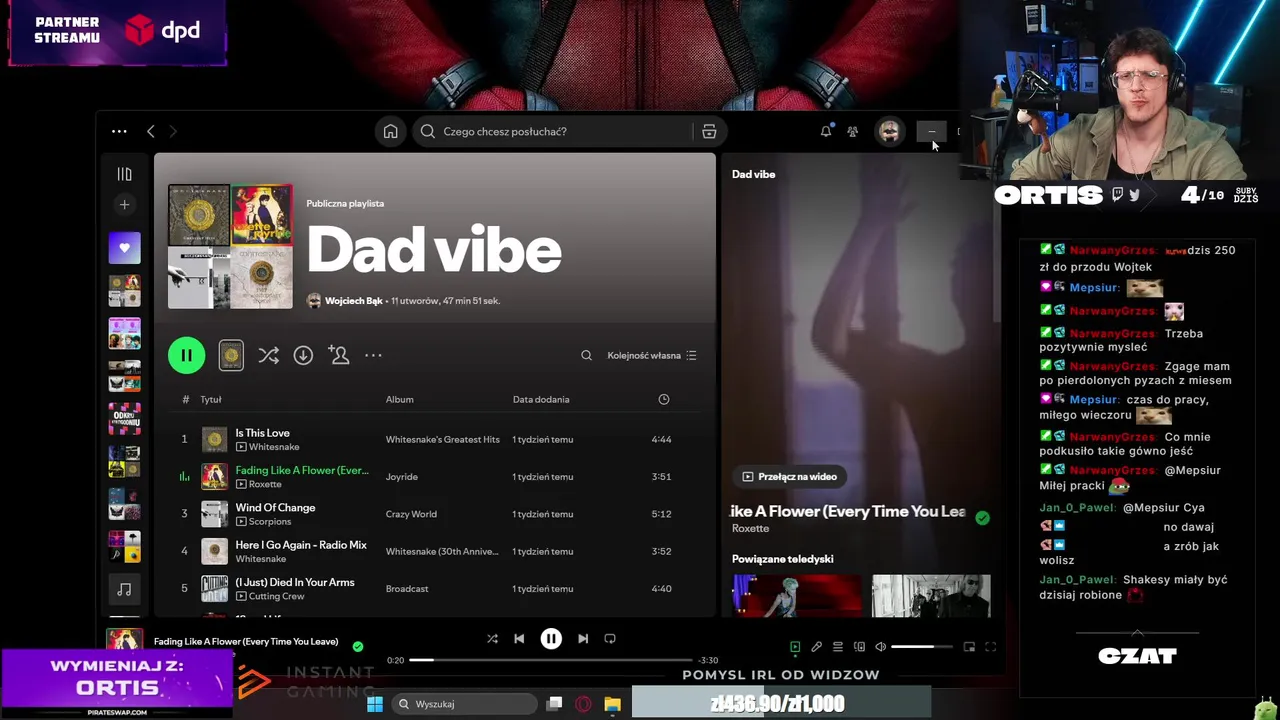Toggle shuffle for the Dad vibe playlist
Image resolution: width=1280 pixels, height=720 pixels.
point(268,355)
